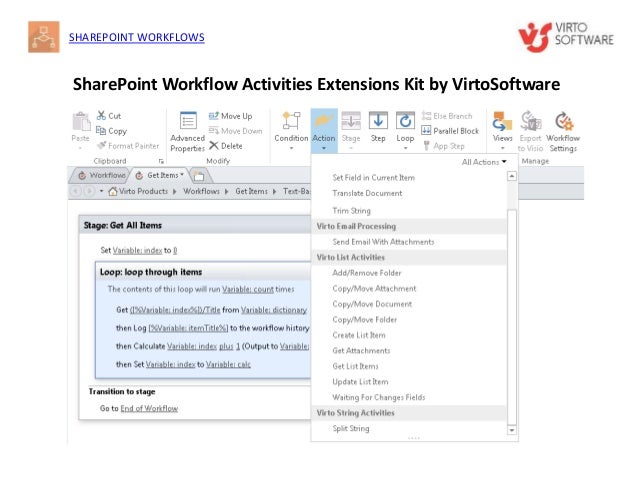Click the Paste clipboard icon
Viewport: 638px width, 479px height.
coord(81,121)
